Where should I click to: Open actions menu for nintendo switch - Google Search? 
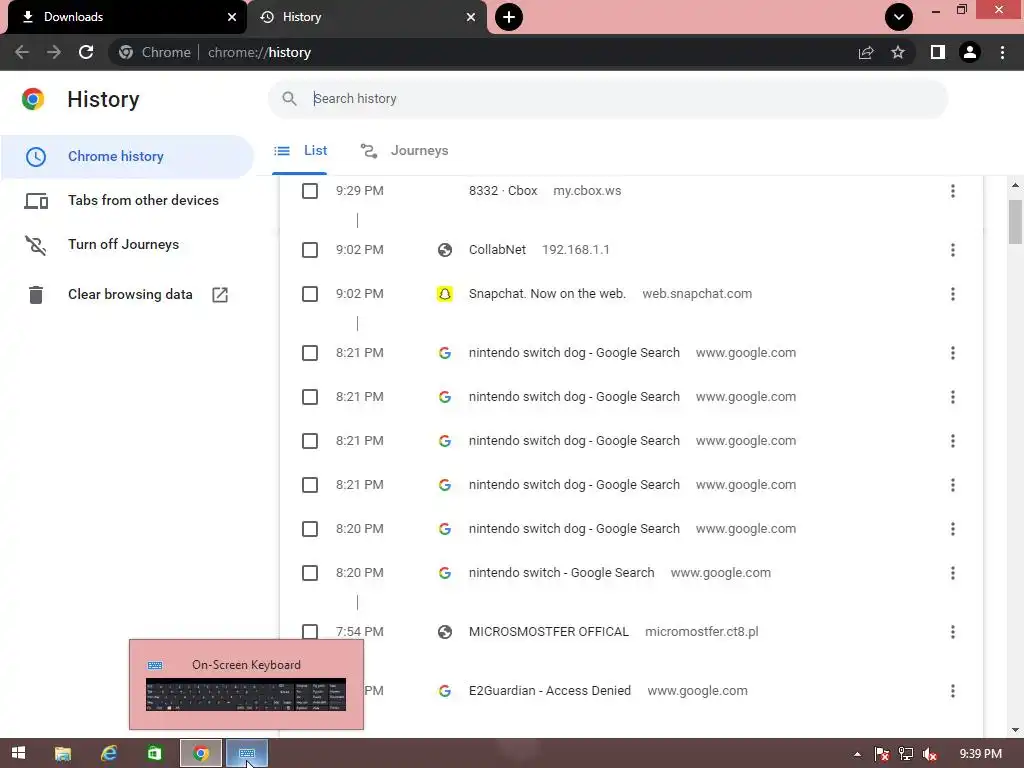point(953,573)
